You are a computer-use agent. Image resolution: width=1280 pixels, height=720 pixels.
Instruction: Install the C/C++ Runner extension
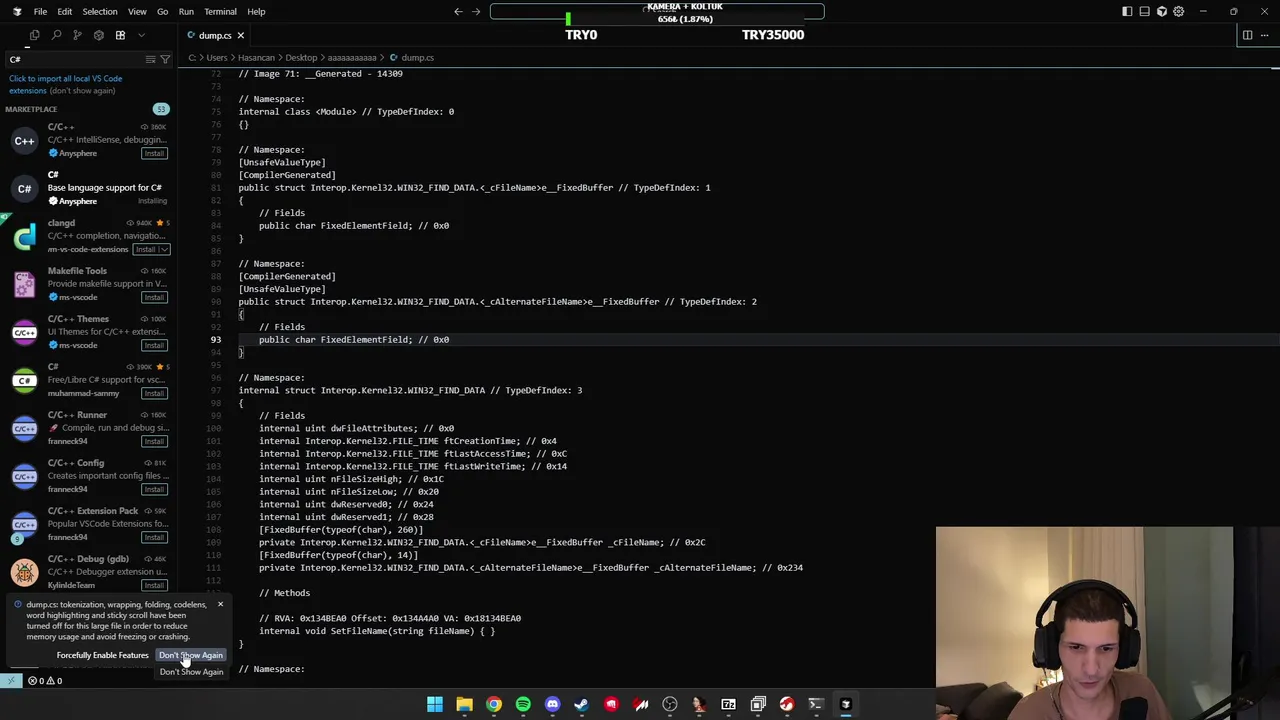pos(154,441)
